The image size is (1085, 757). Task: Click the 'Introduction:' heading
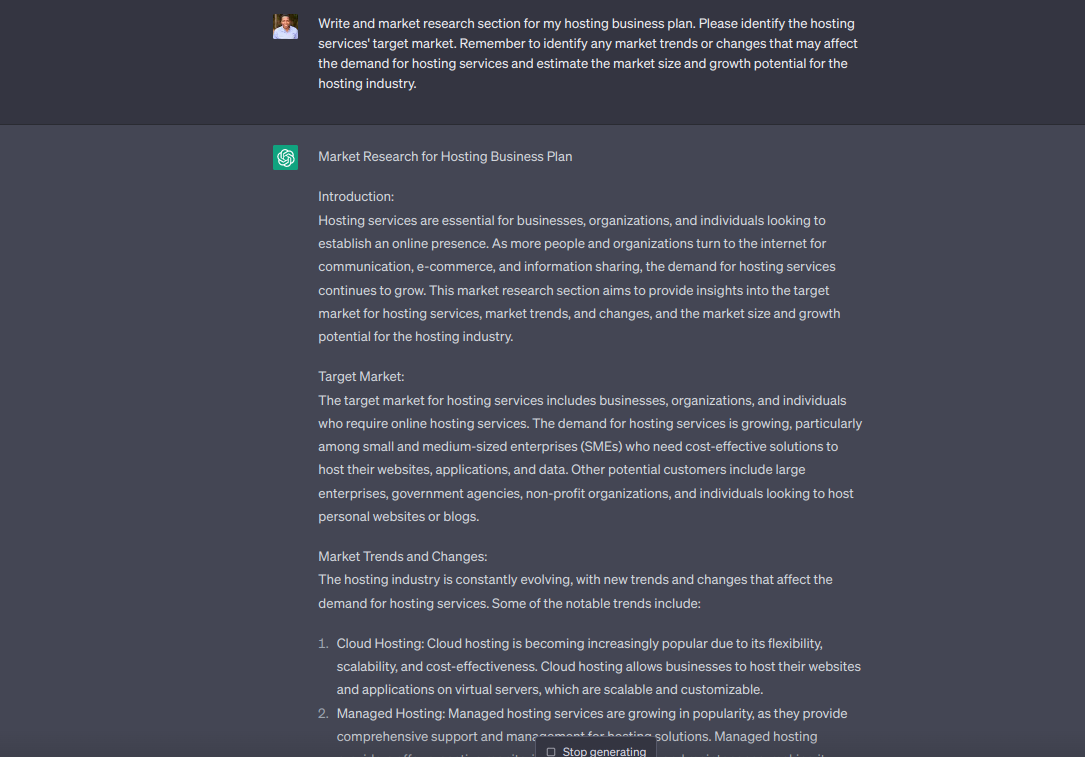pos(356,197)
